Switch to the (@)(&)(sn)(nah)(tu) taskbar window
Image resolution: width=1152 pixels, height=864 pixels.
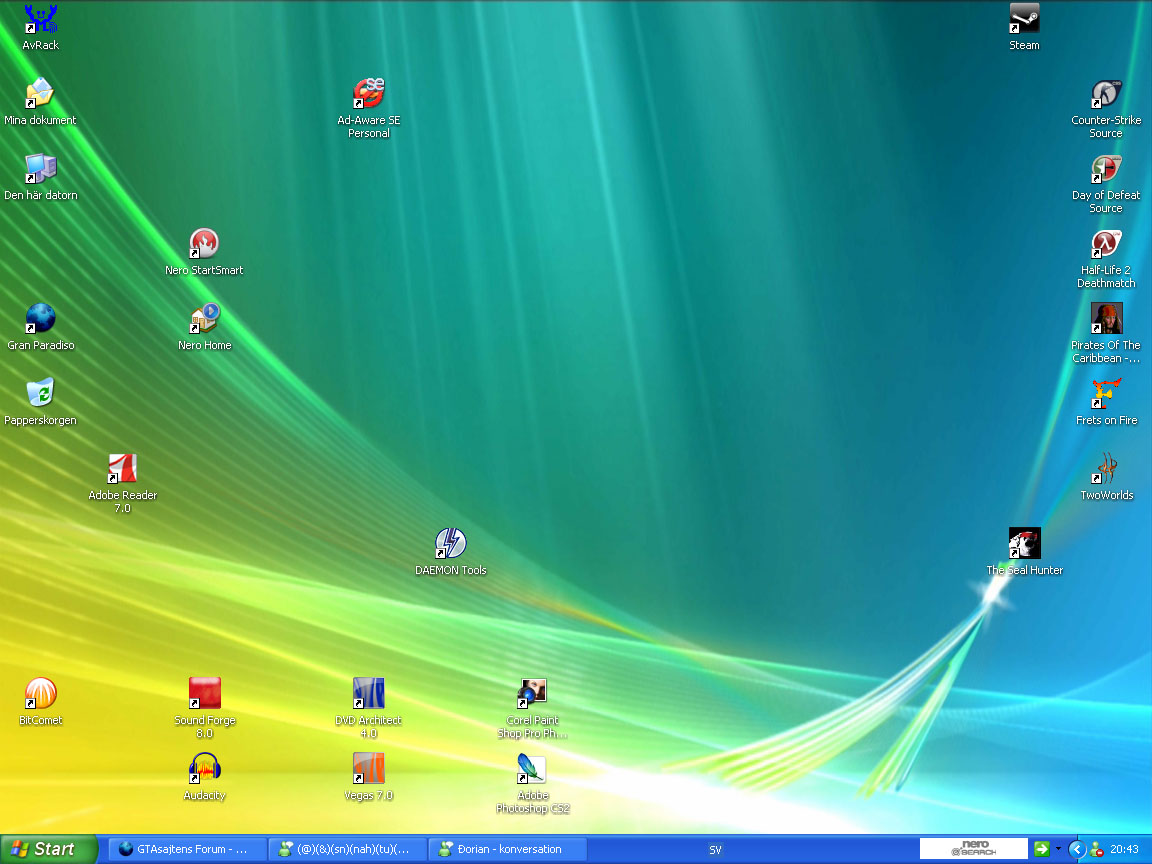[x=347, y=849]
